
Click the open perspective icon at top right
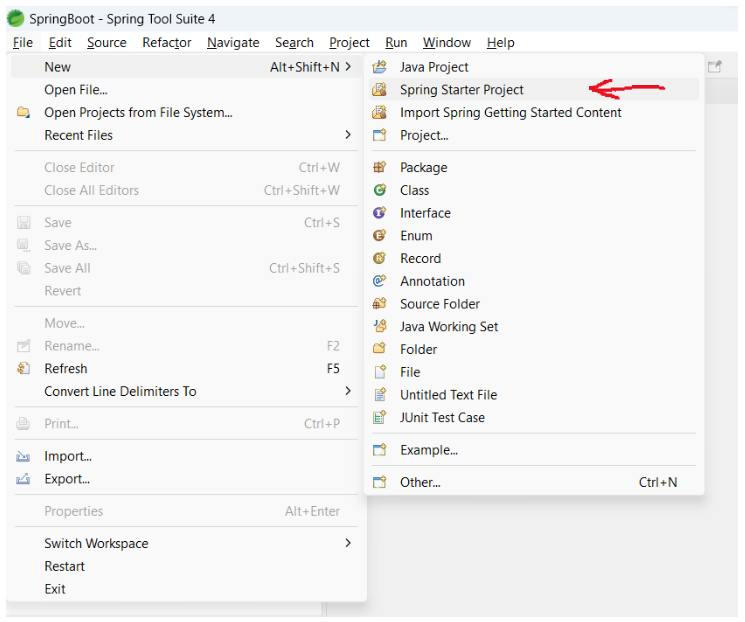click(715, 67)
